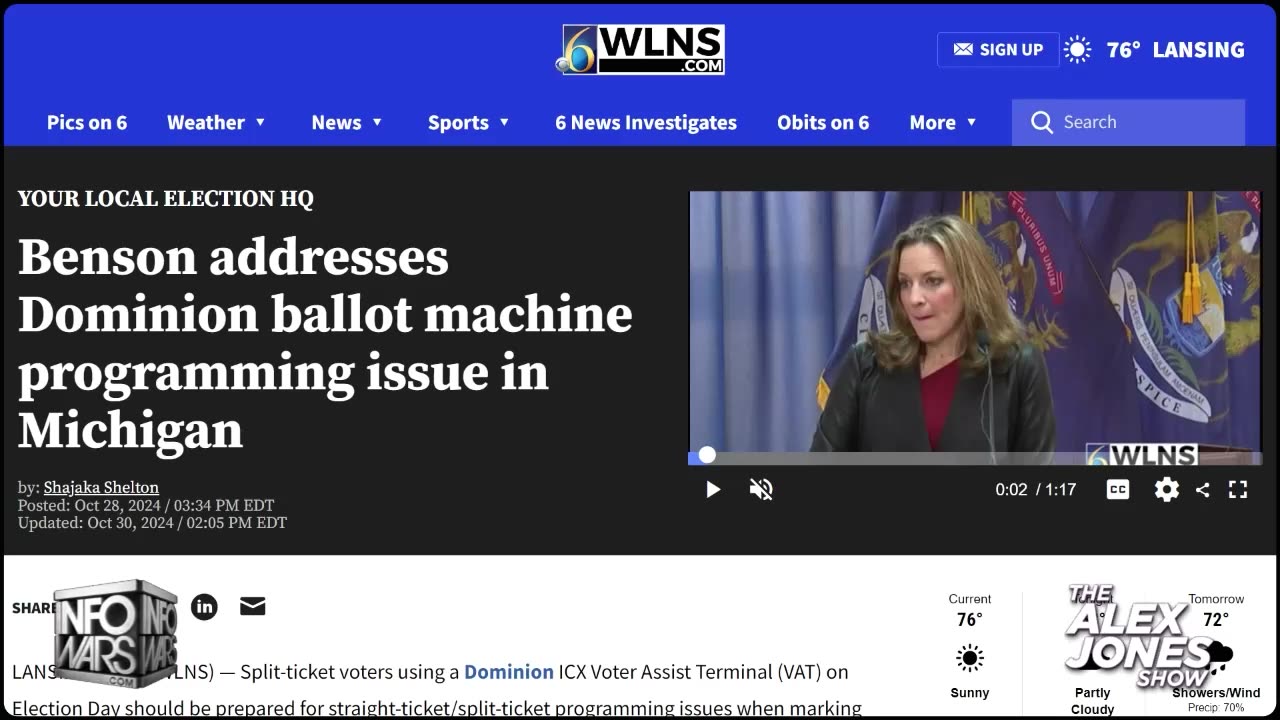Open the Dominion link in article
The width and height of the screenshot is (1280, 720).
[508, 672]
